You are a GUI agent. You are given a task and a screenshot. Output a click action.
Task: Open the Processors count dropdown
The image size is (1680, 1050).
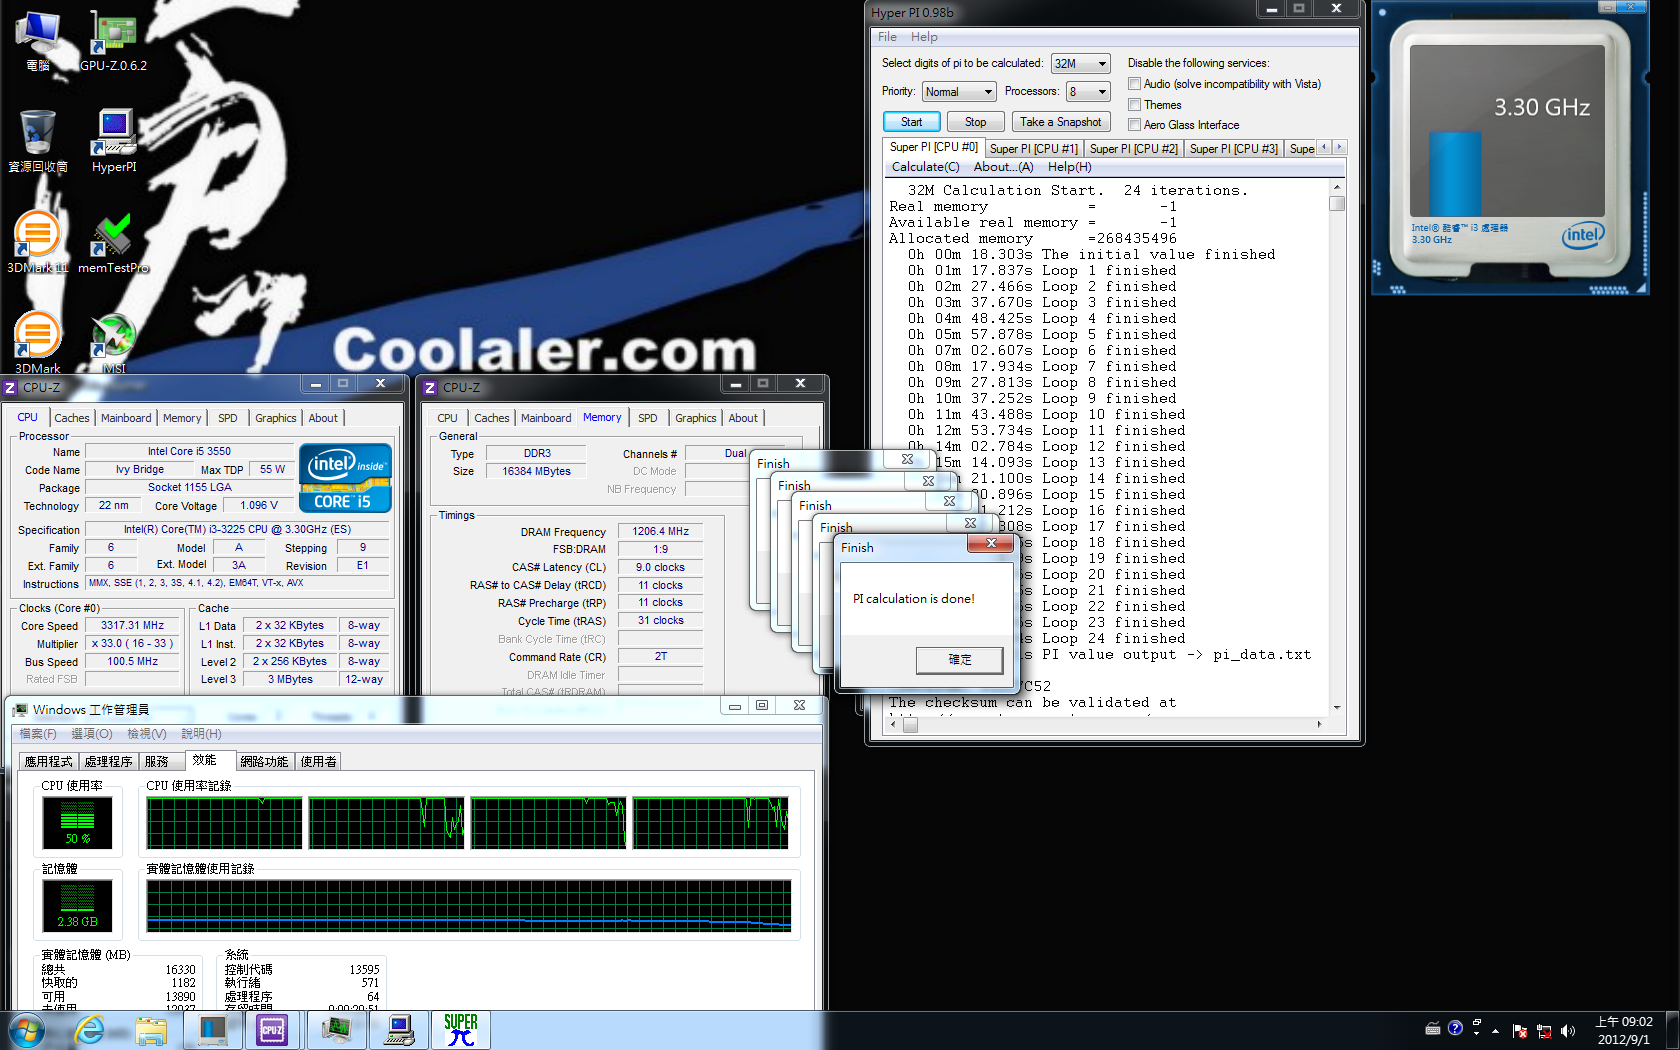(1089, 92)
